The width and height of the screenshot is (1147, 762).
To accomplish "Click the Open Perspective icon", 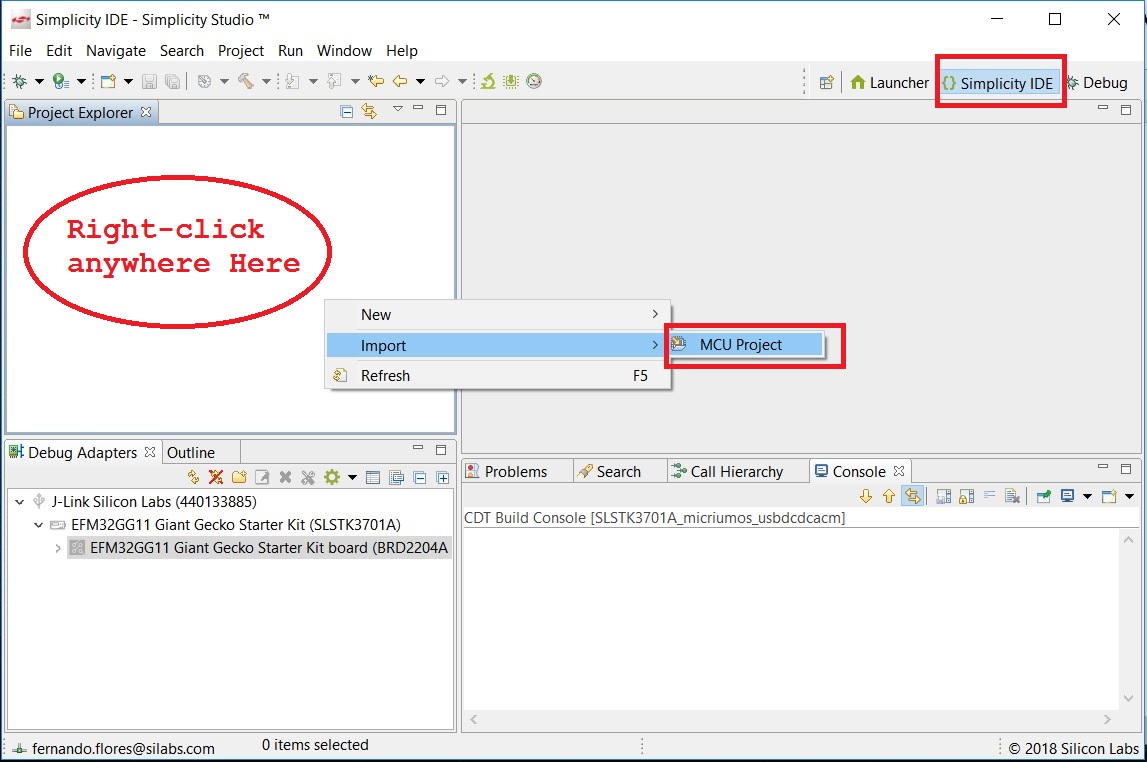I will coord(826,83).
